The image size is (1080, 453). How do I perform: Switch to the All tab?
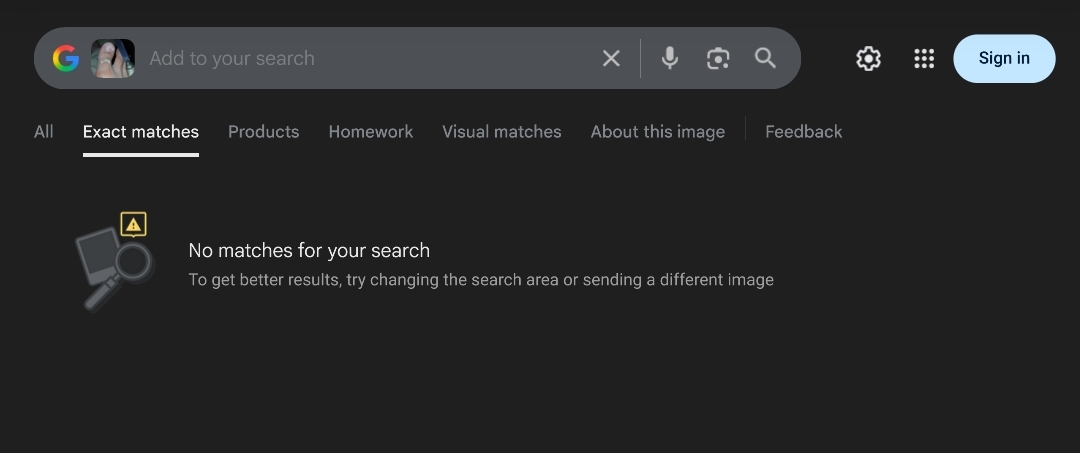pyautogui.click(x=44, y=132)
